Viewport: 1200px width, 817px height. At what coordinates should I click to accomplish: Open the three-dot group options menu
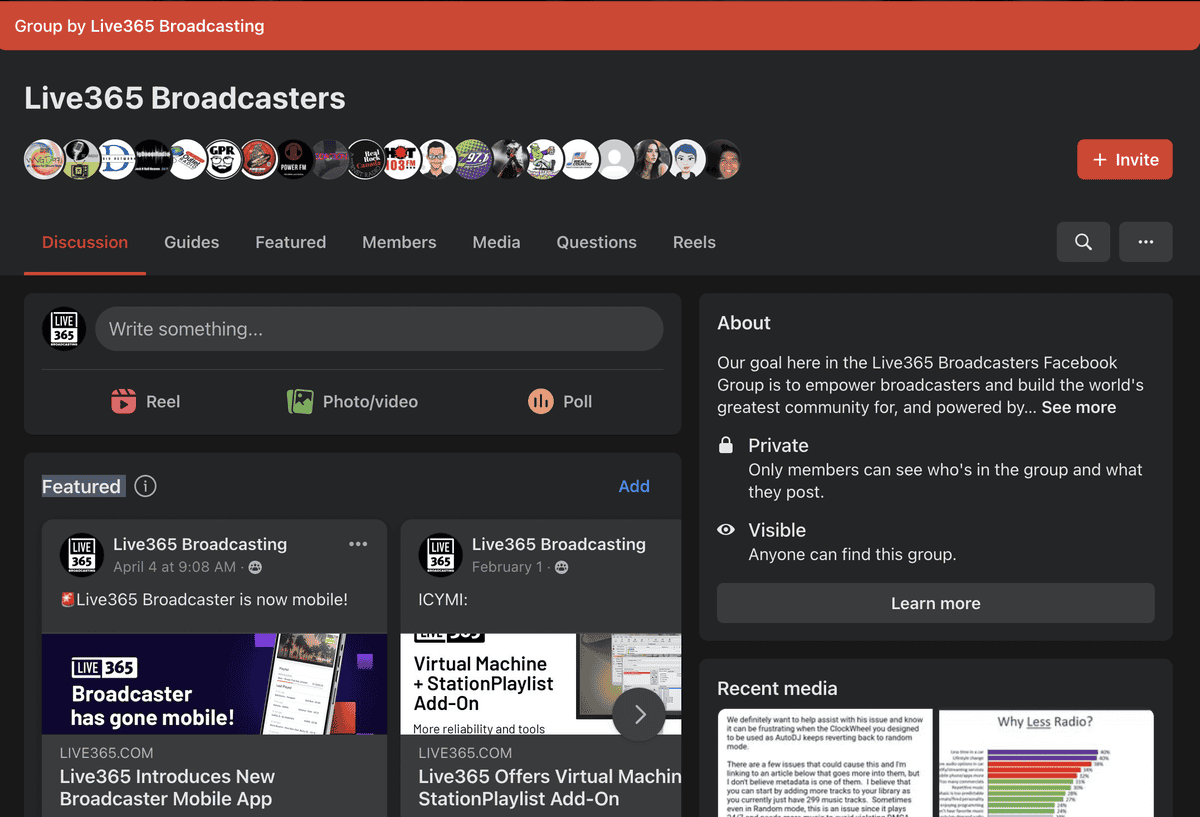1146,242
